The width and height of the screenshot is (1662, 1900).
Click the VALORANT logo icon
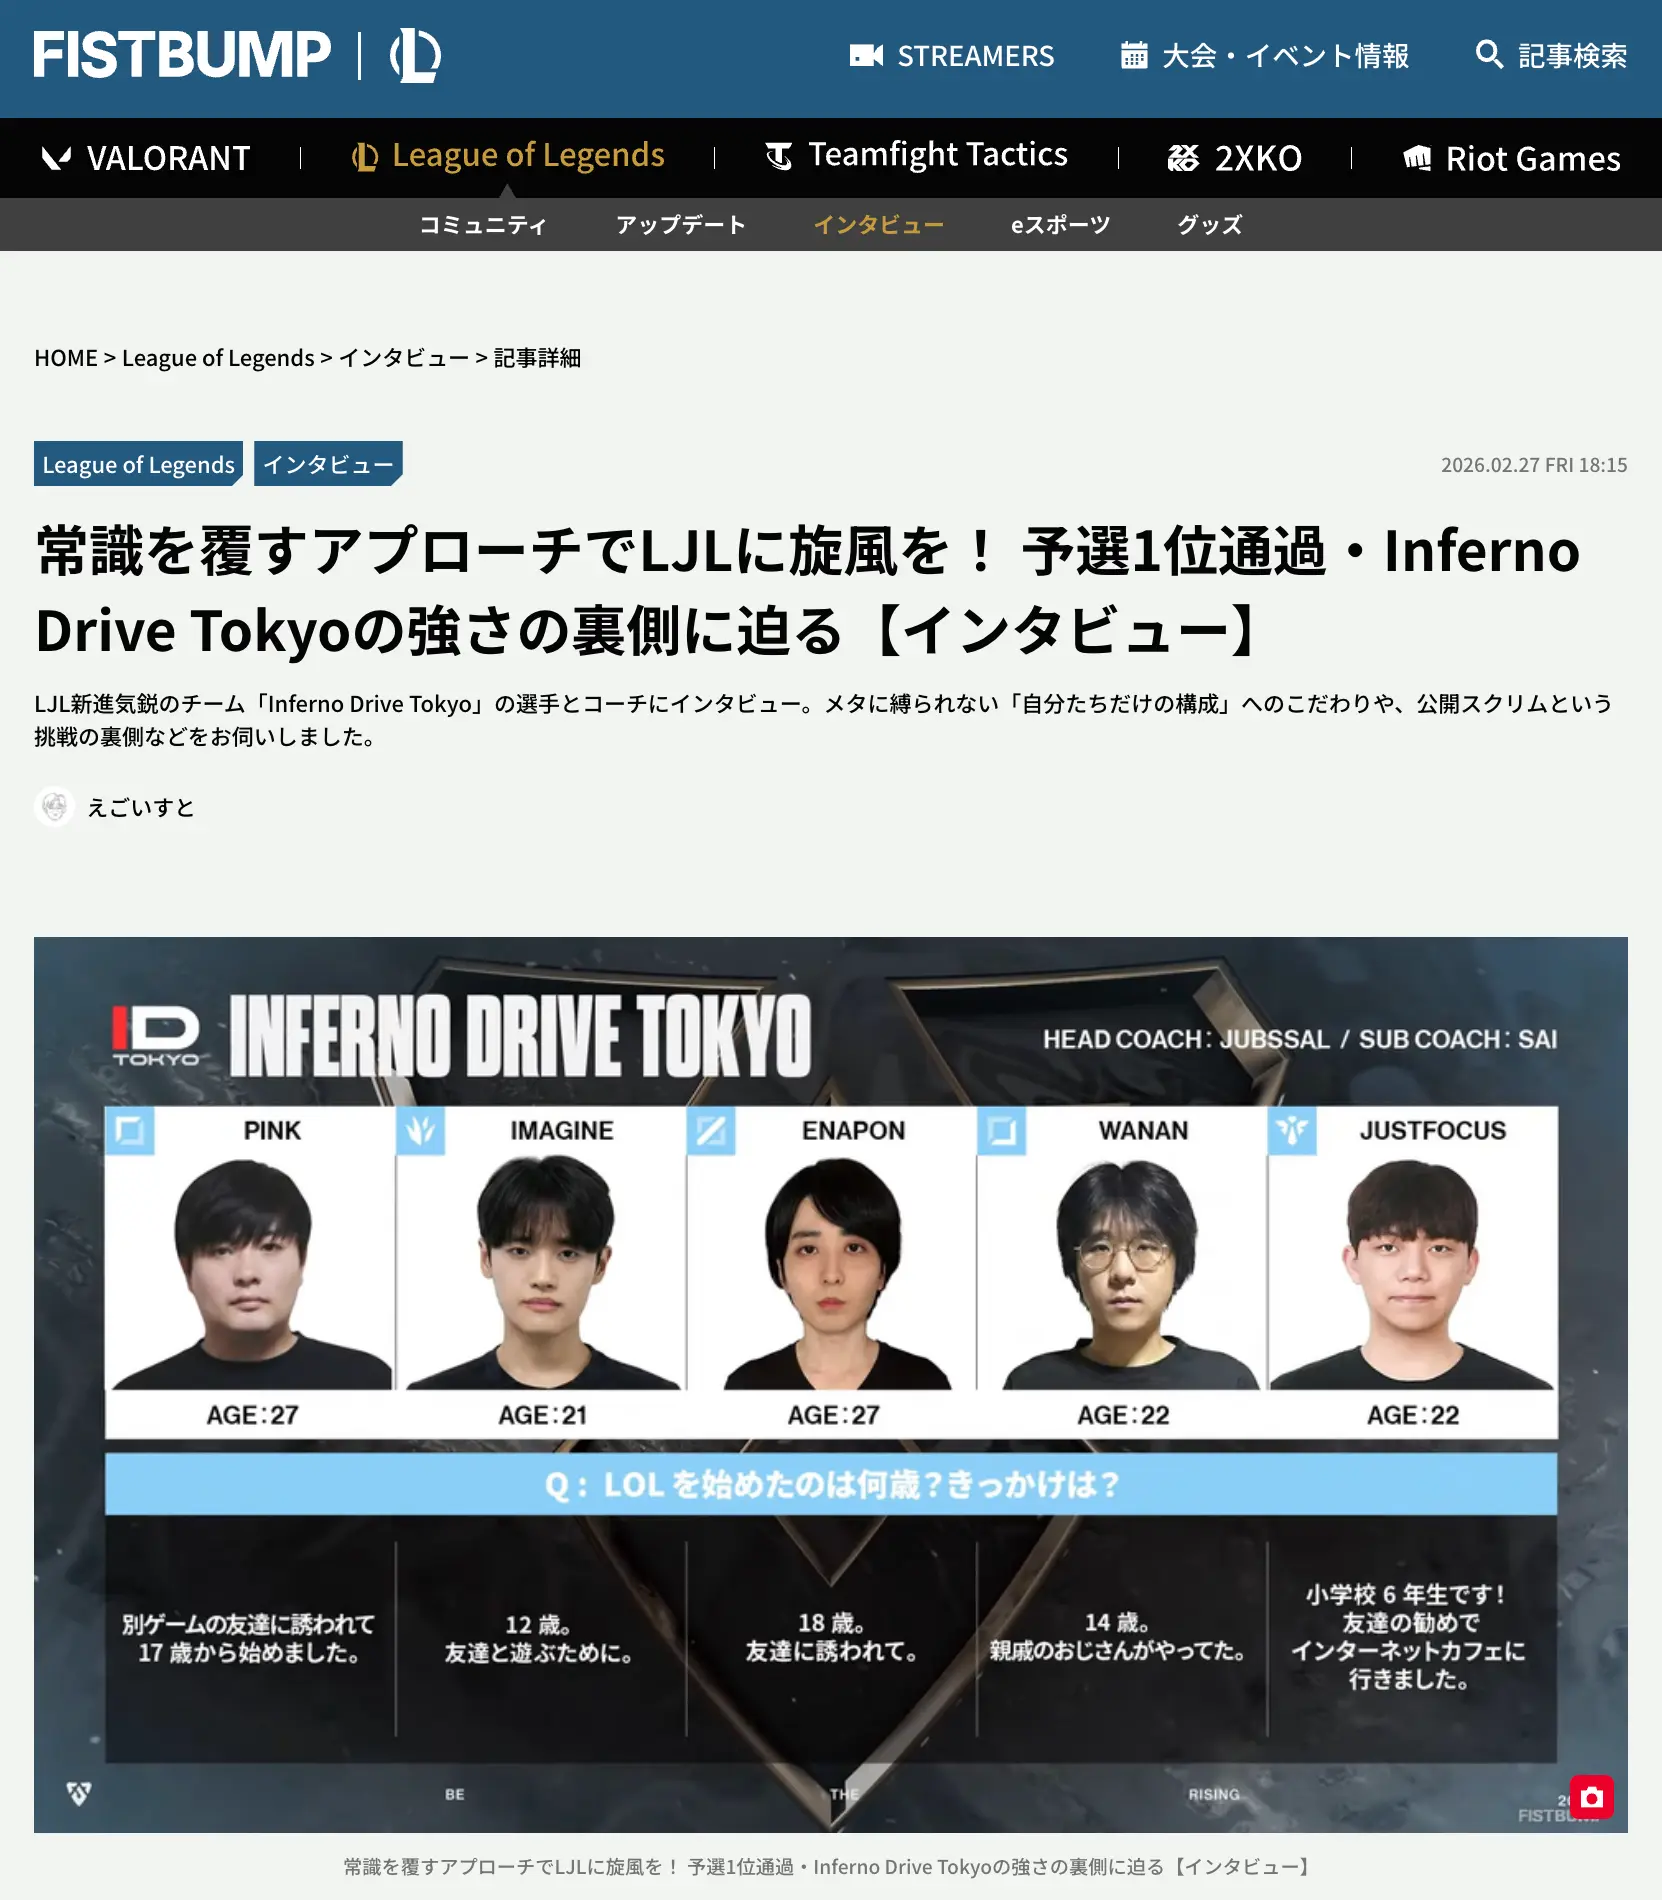click(x=56, y=158)
